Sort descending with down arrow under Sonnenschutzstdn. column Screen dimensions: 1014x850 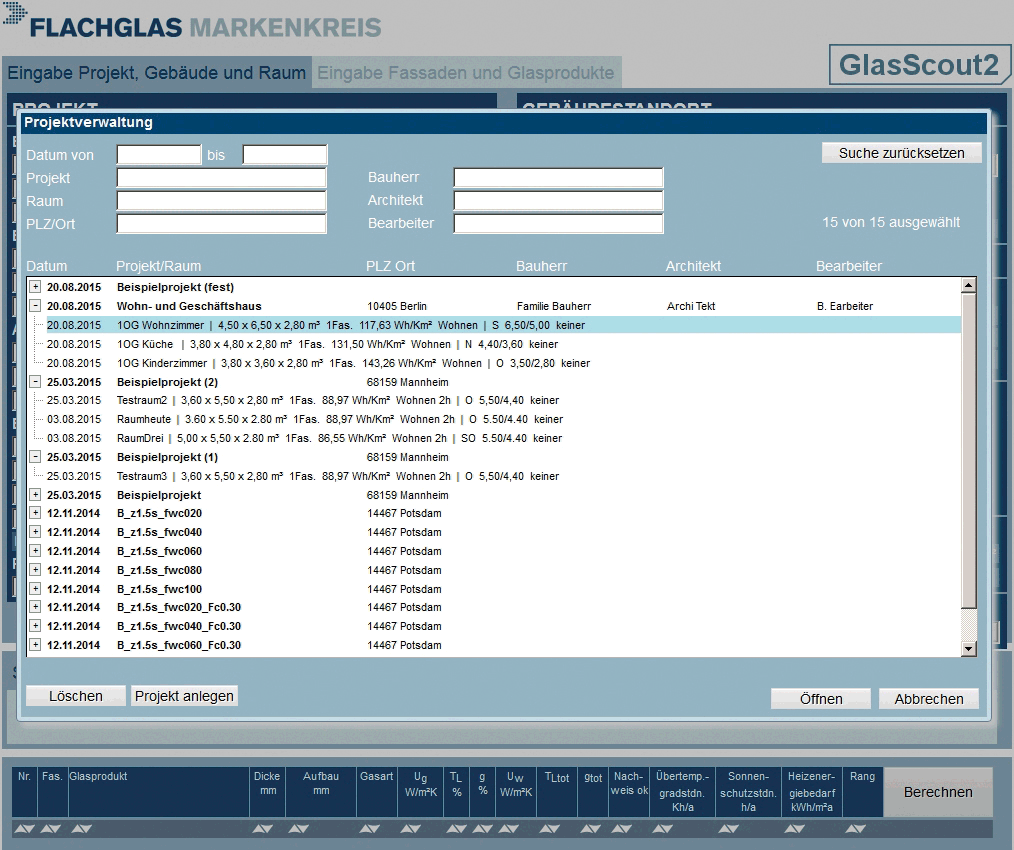(733, 829)
